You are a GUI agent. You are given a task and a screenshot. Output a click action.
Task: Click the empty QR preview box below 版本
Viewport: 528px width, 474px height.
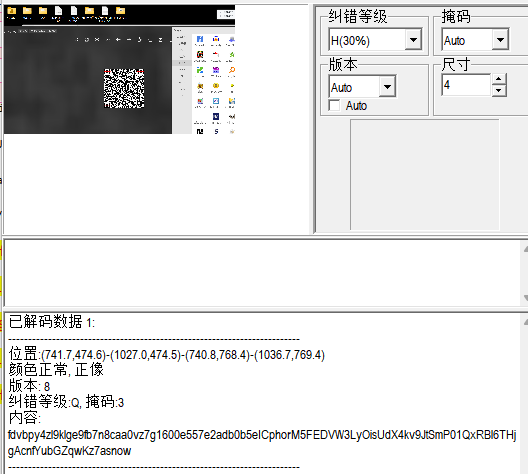[425, 175]
